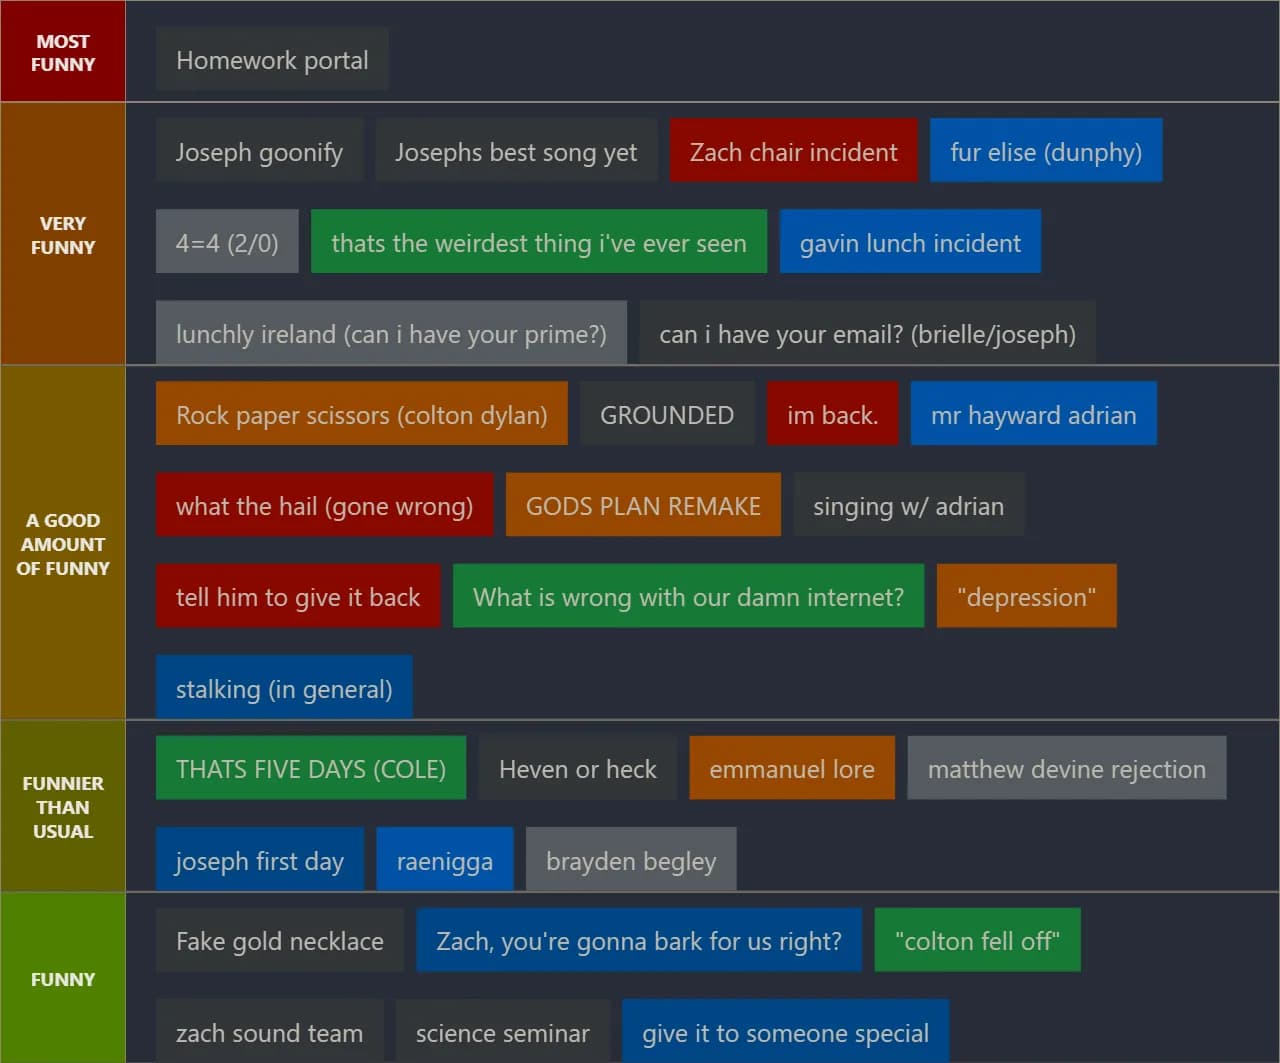
Task: Select the "VERY FUNNY" tier label
Action: click(x=63, y=234)
